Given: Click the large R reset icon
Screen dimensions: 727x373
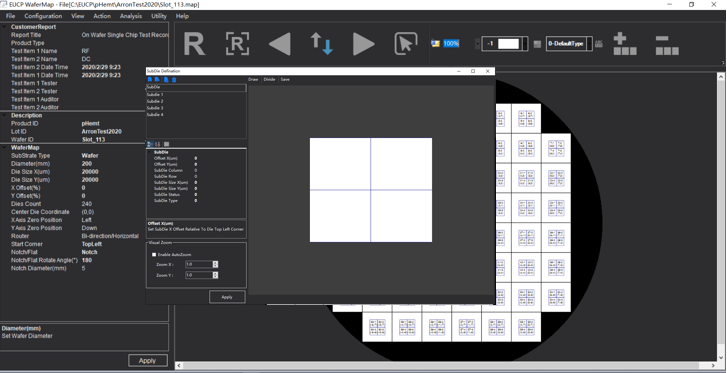Looking at the screenshot, I should click(194, 44).
